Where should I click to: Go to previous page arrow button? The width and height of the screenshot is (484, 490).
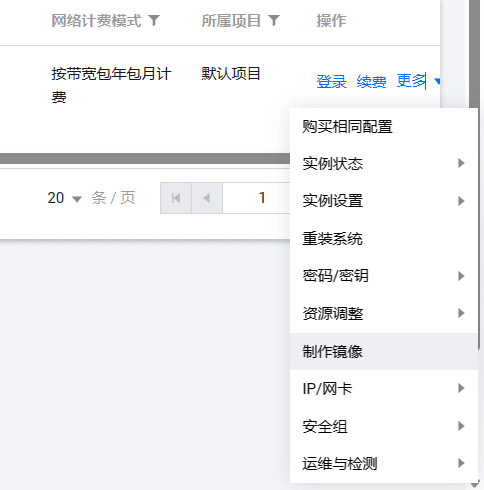[207, 198]
